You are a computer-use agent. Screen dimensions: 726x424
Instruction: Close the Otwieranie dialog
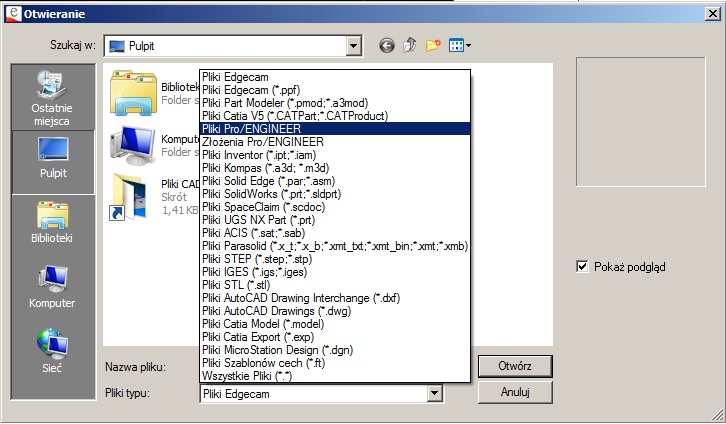713,13
